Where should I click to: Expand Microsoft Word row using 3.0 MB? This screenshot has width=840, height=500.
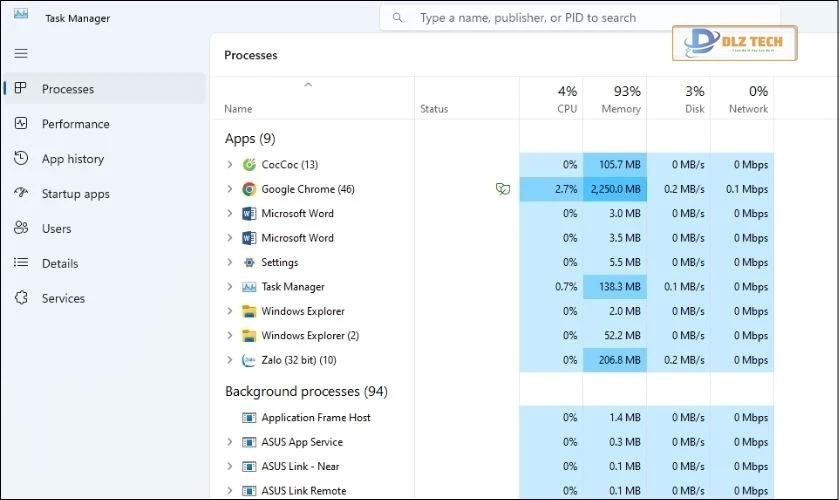pos(230,213)
